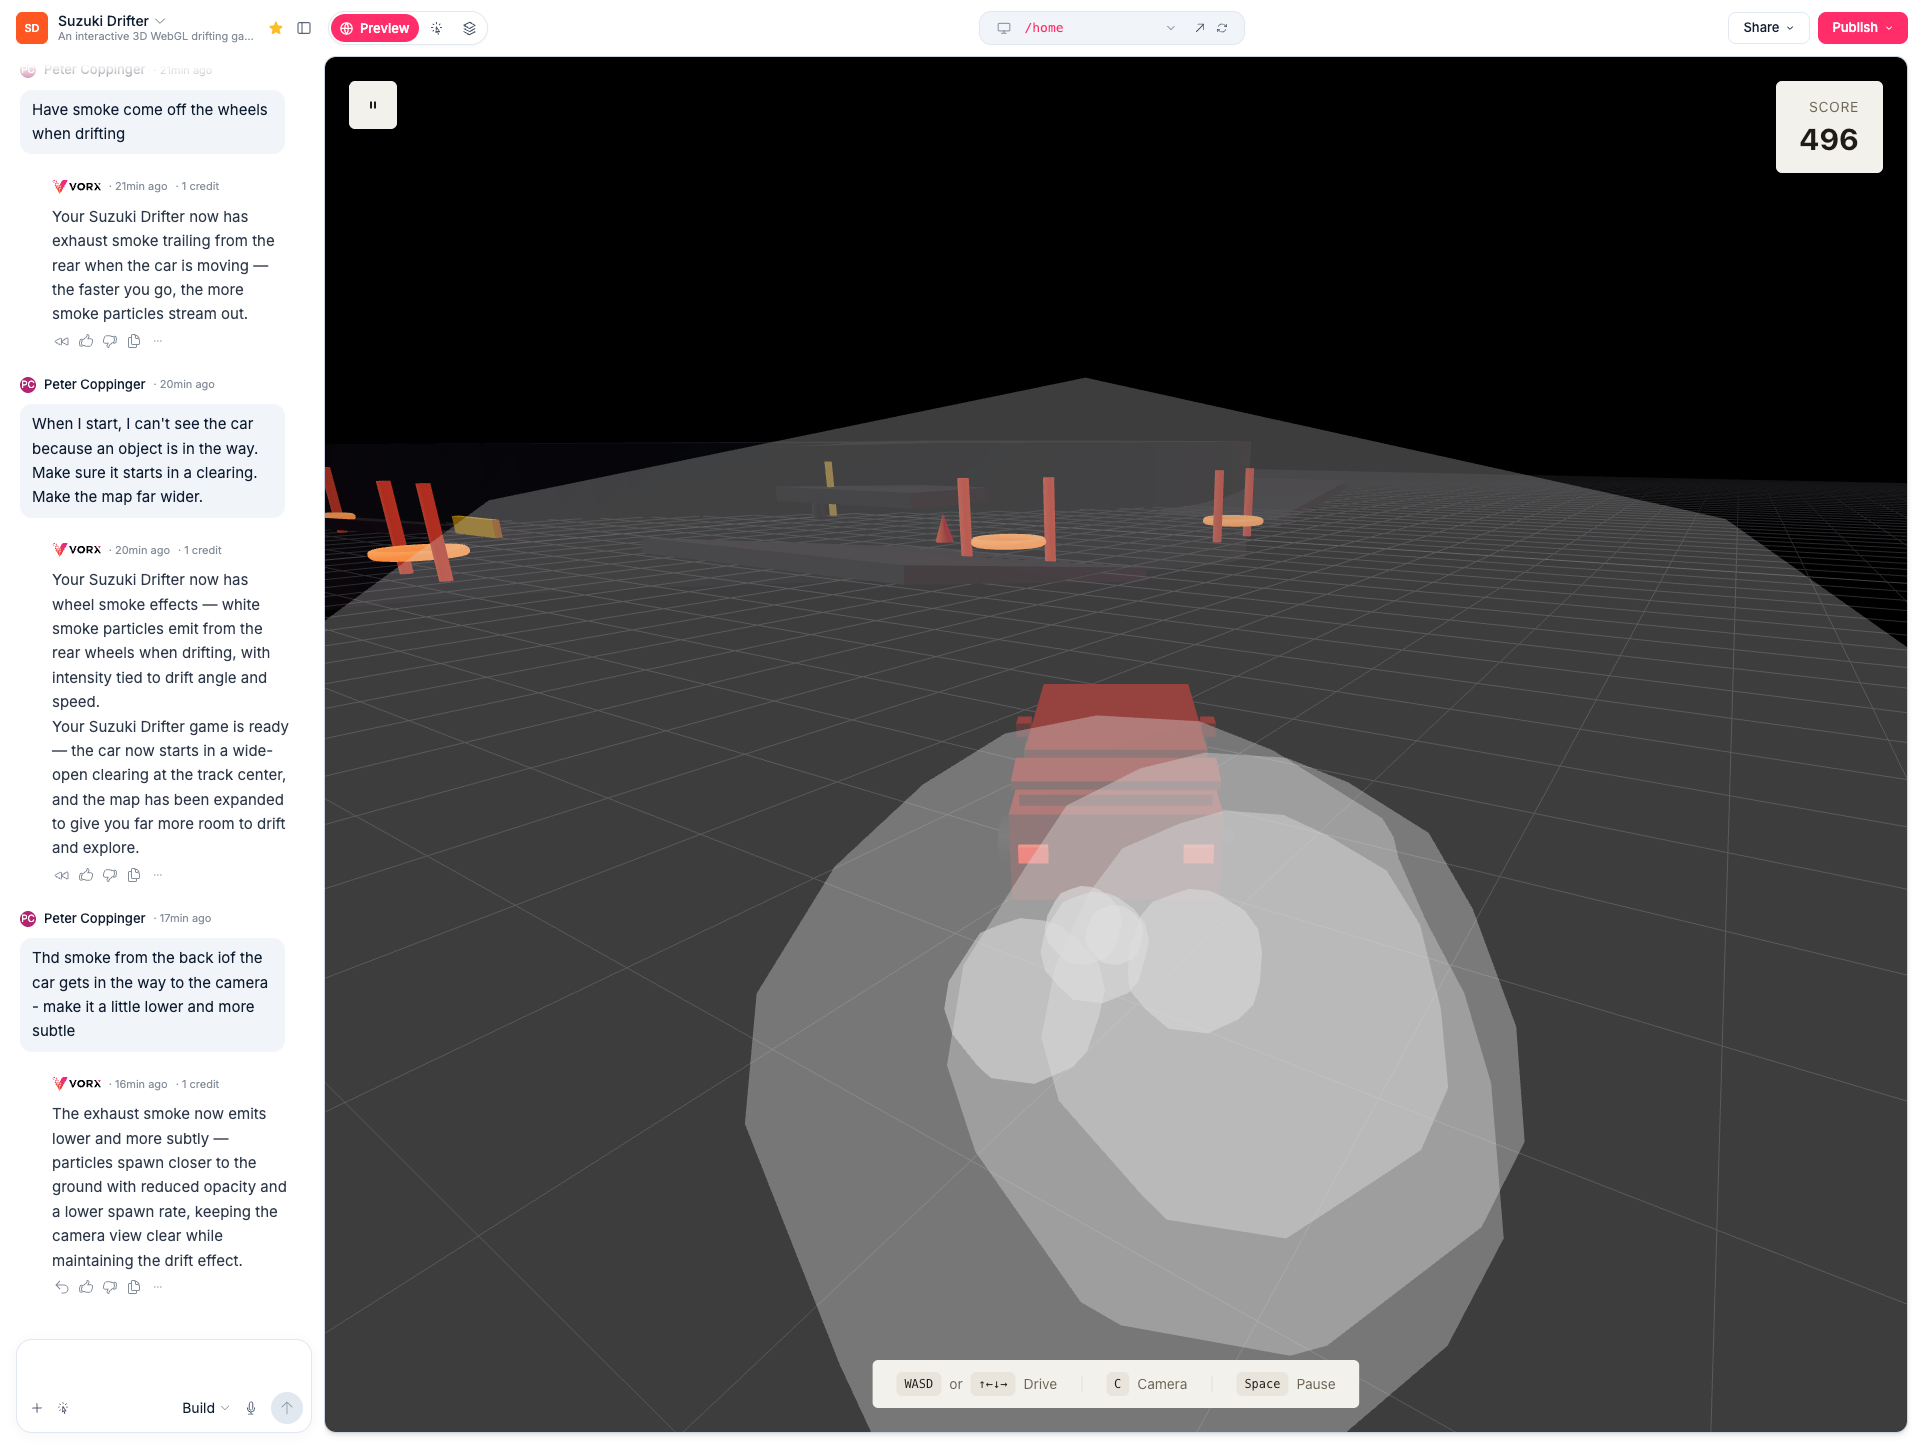Copy the wide-open clearing response

click(x=134, y=875)
